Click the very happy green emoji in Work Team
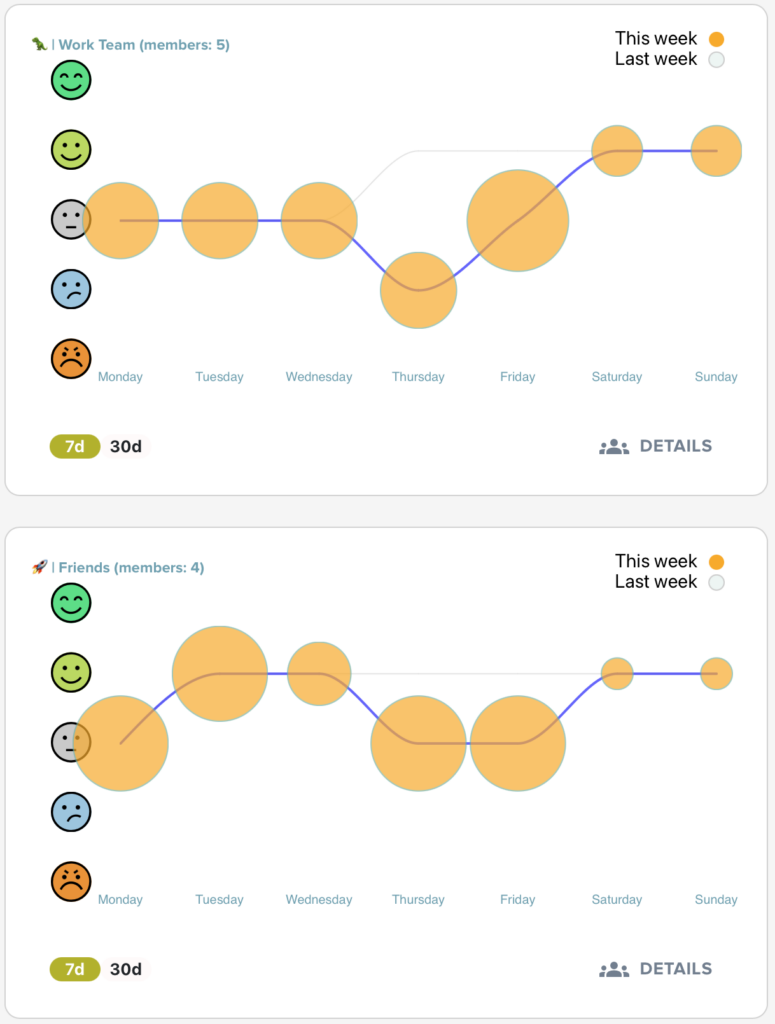This screenshot has height=1024, width=775. pos(71,80)
